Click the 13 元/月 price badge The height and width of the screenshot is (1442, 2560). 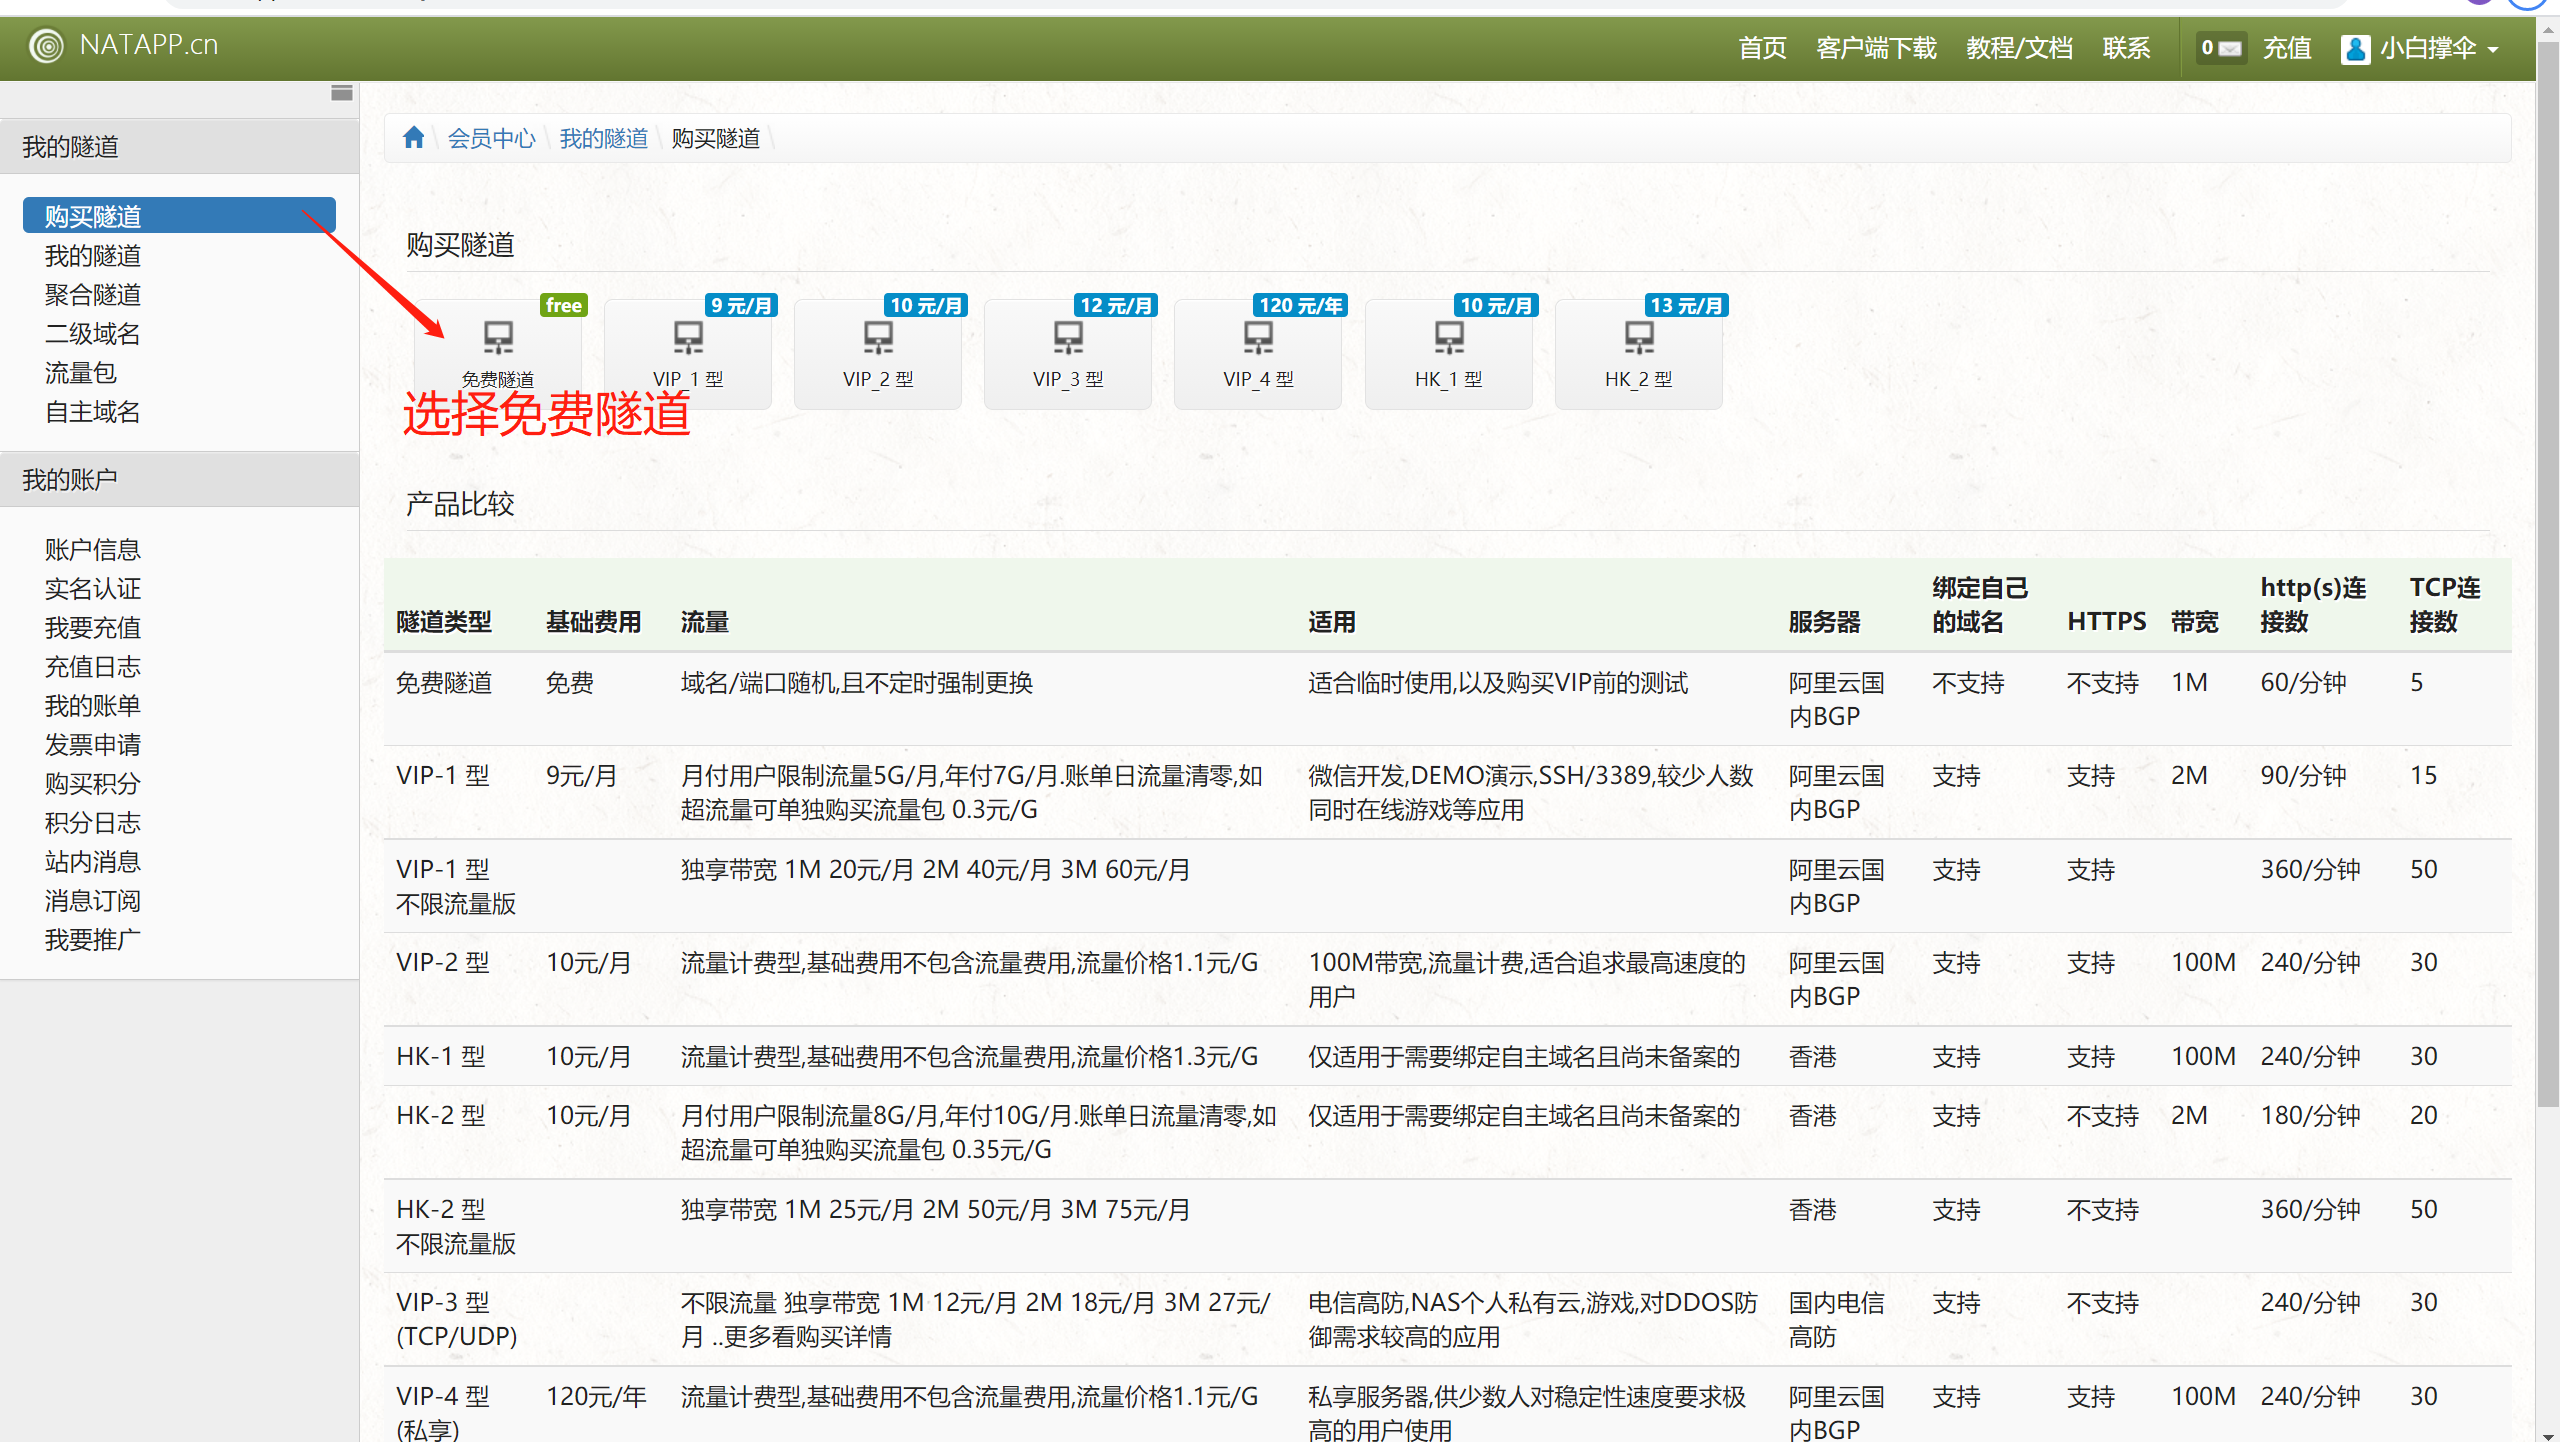[x=1686, y=305]
